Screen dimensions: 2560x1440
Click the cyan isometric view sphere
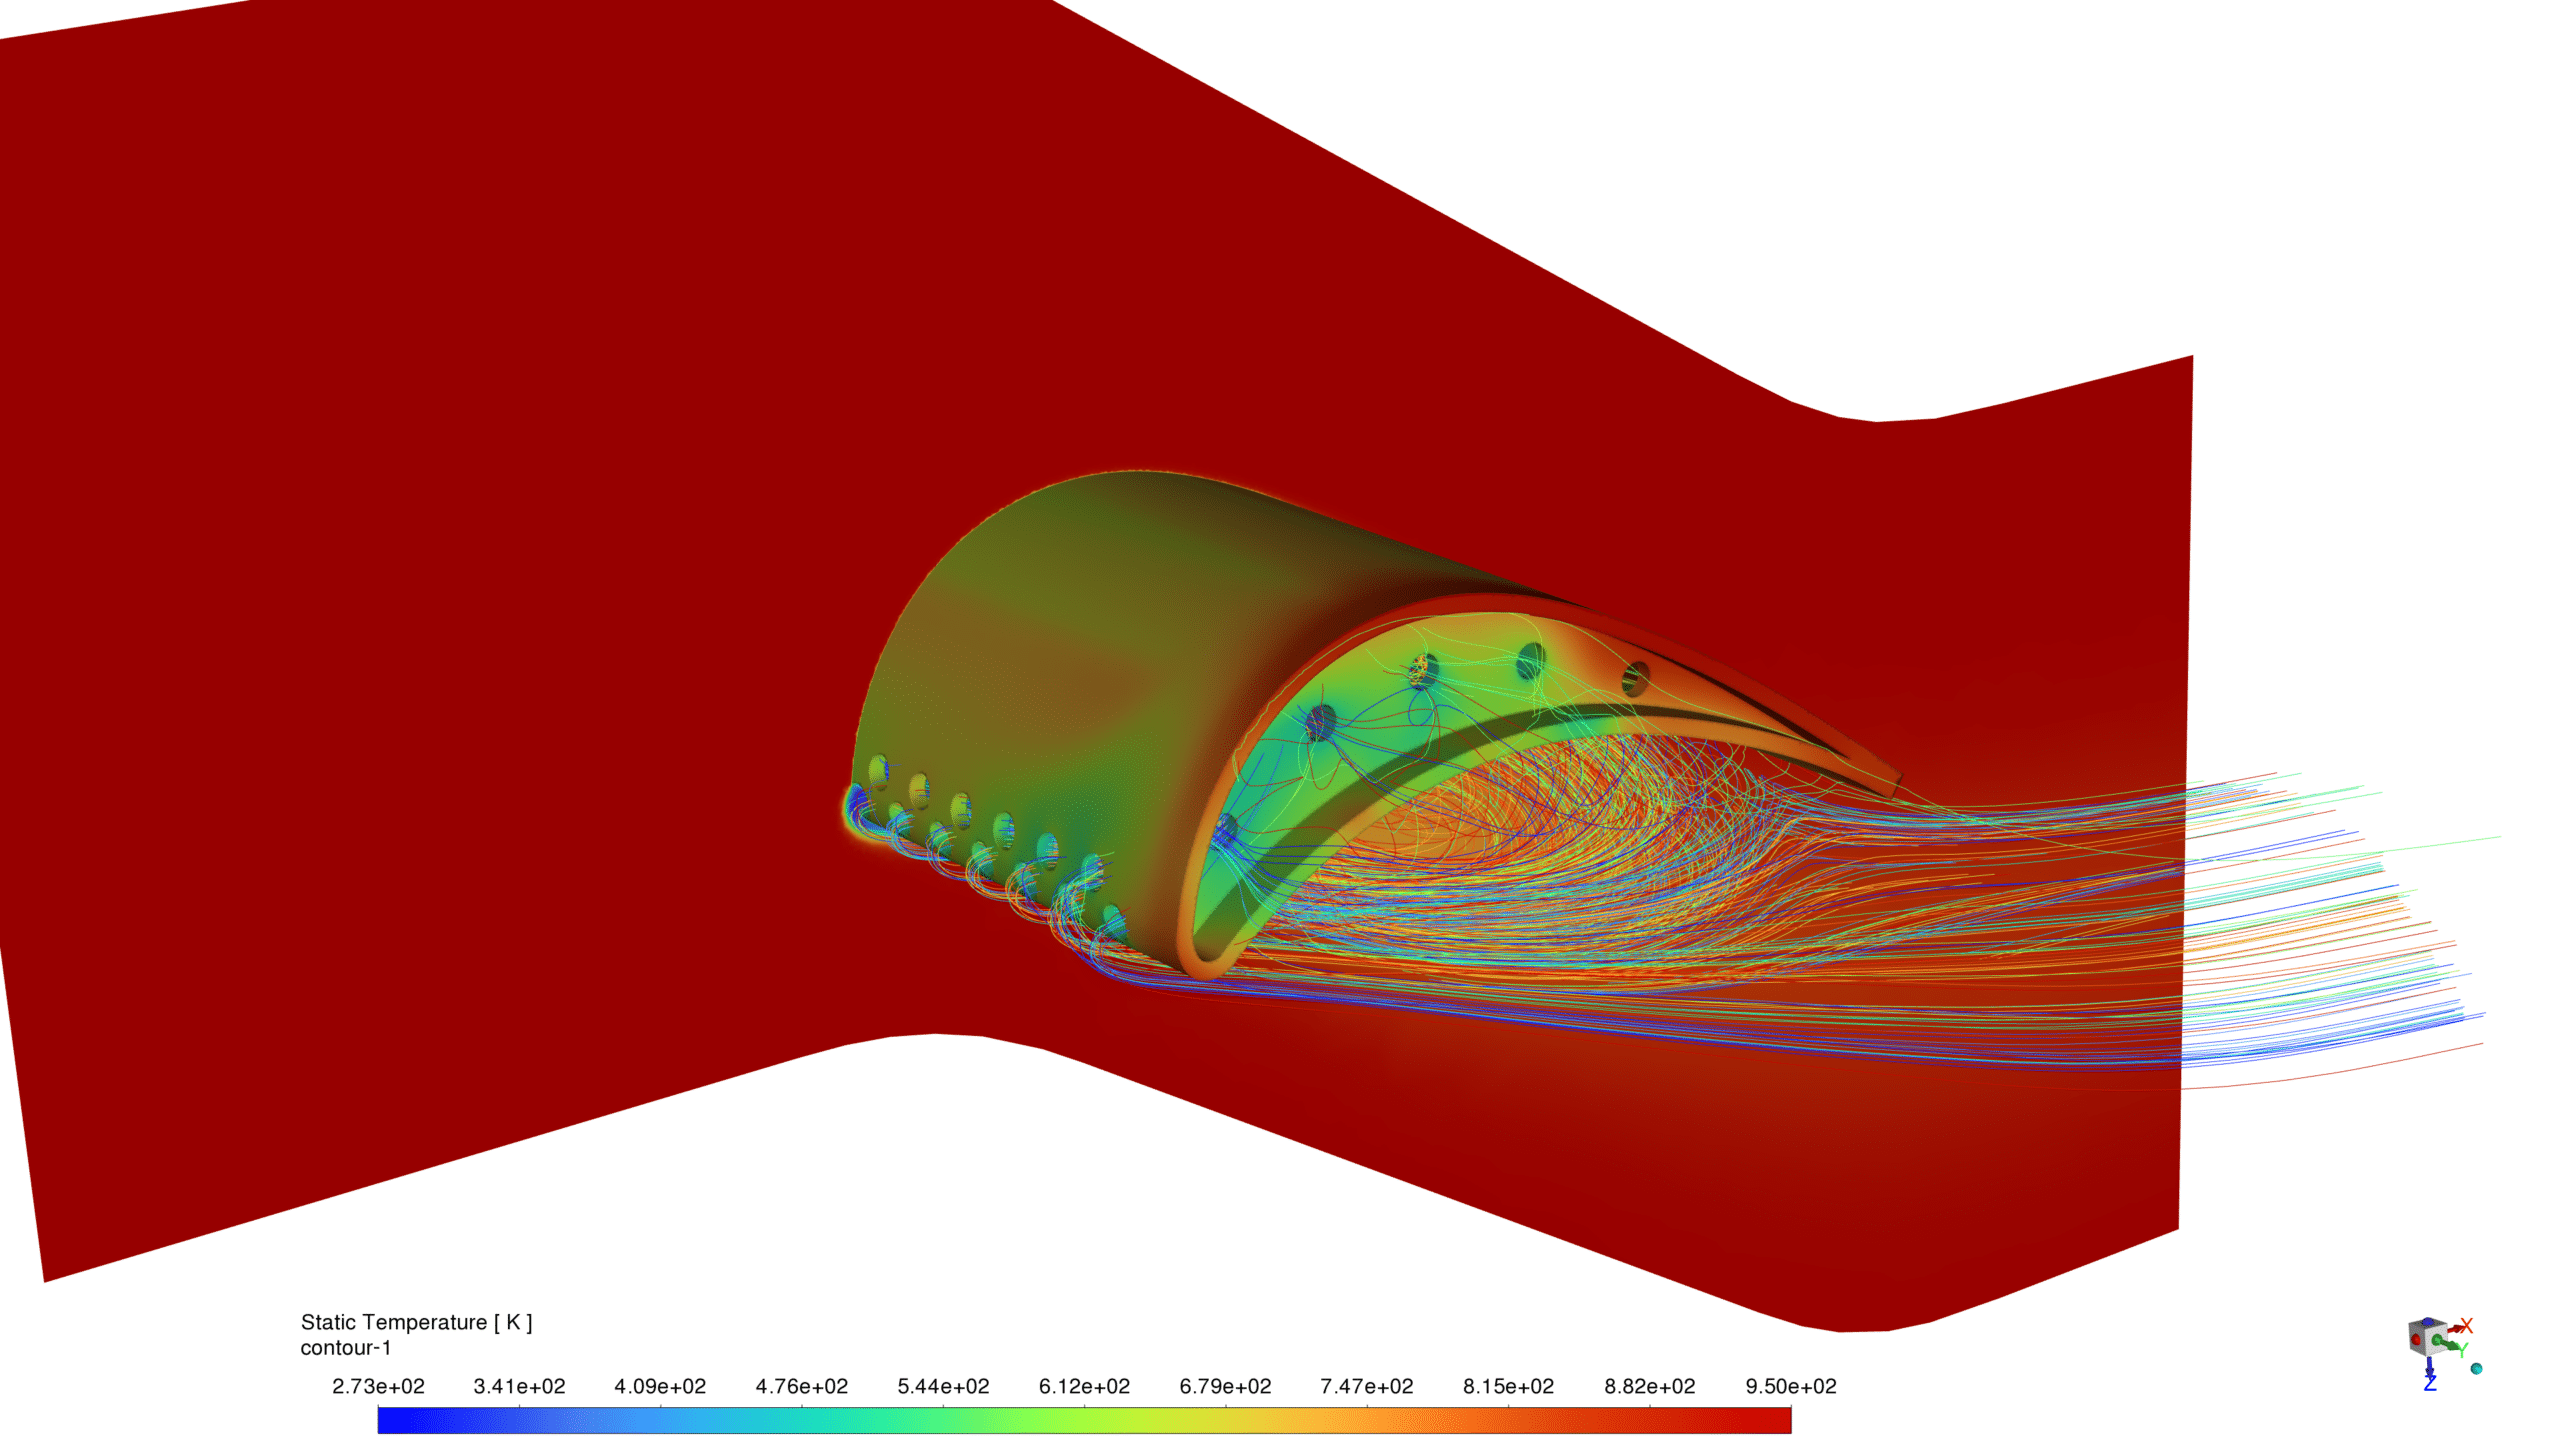point(2476,1369)
